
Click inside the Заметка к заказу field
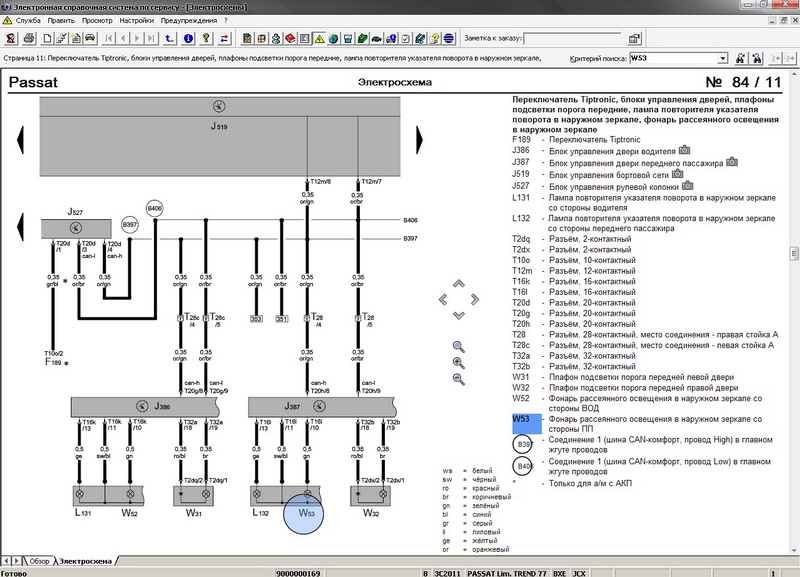[x=572, y=38]
